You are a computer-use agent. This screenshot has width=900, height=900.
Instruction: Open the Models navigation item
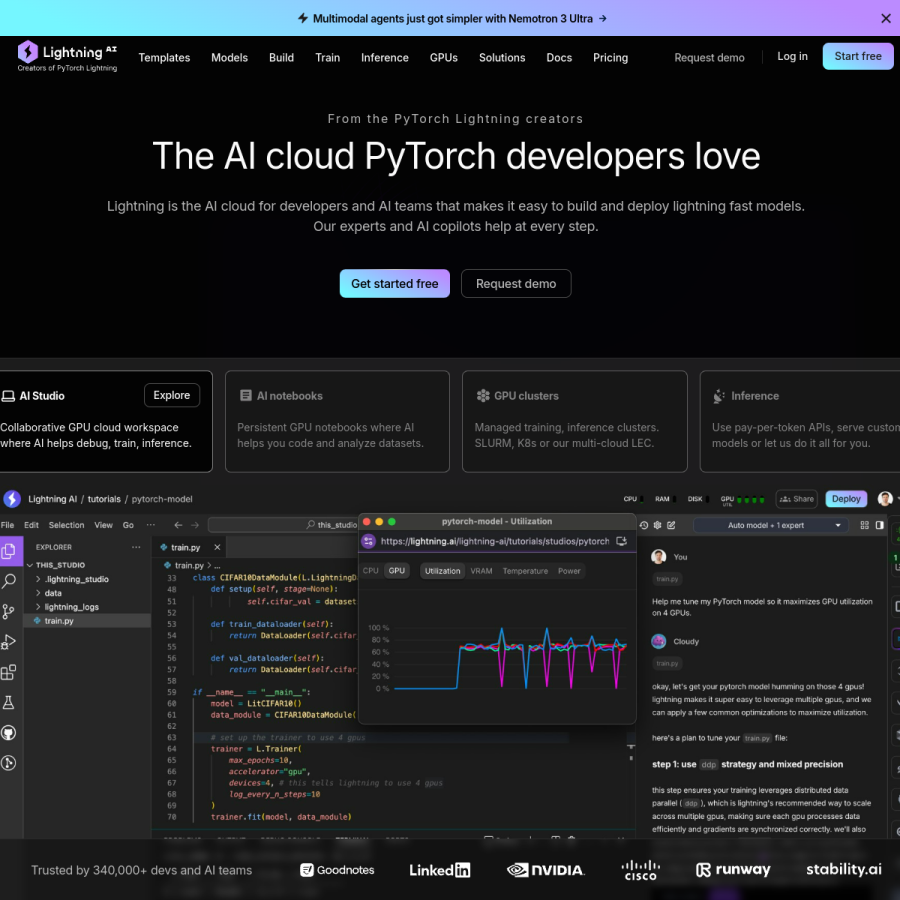230,57
